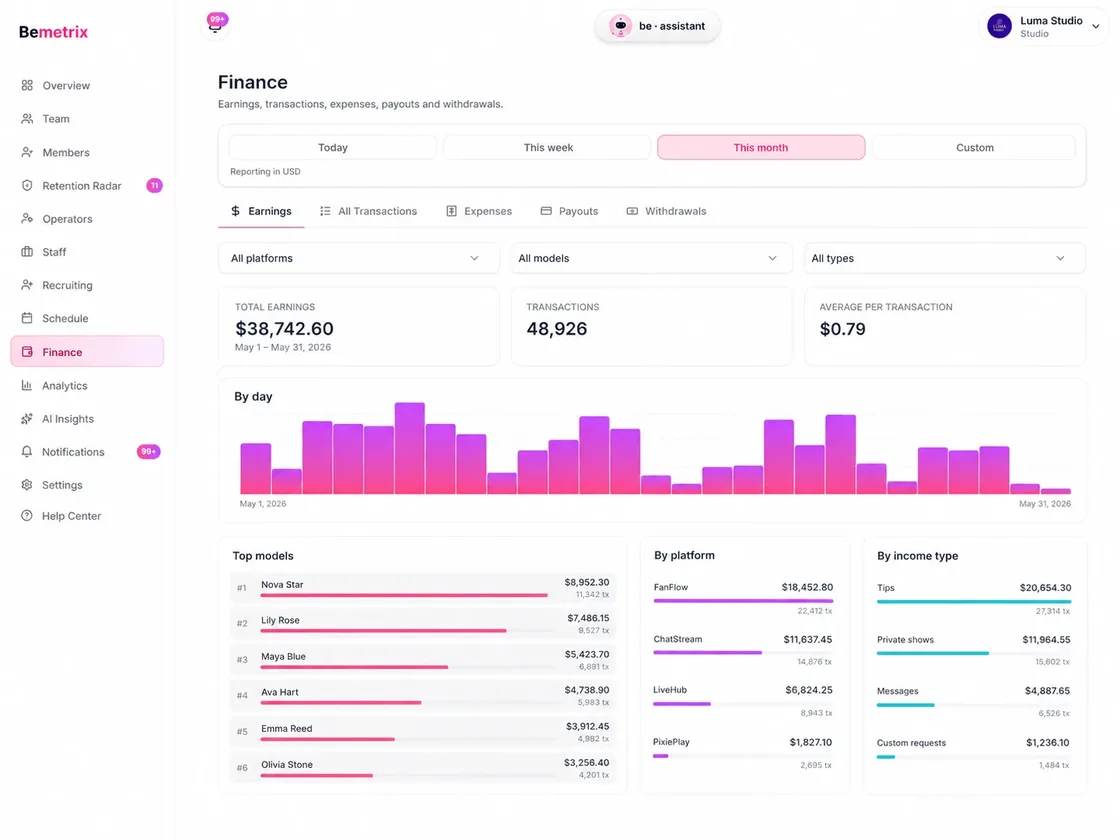Select the This week period option

point(548,148)
